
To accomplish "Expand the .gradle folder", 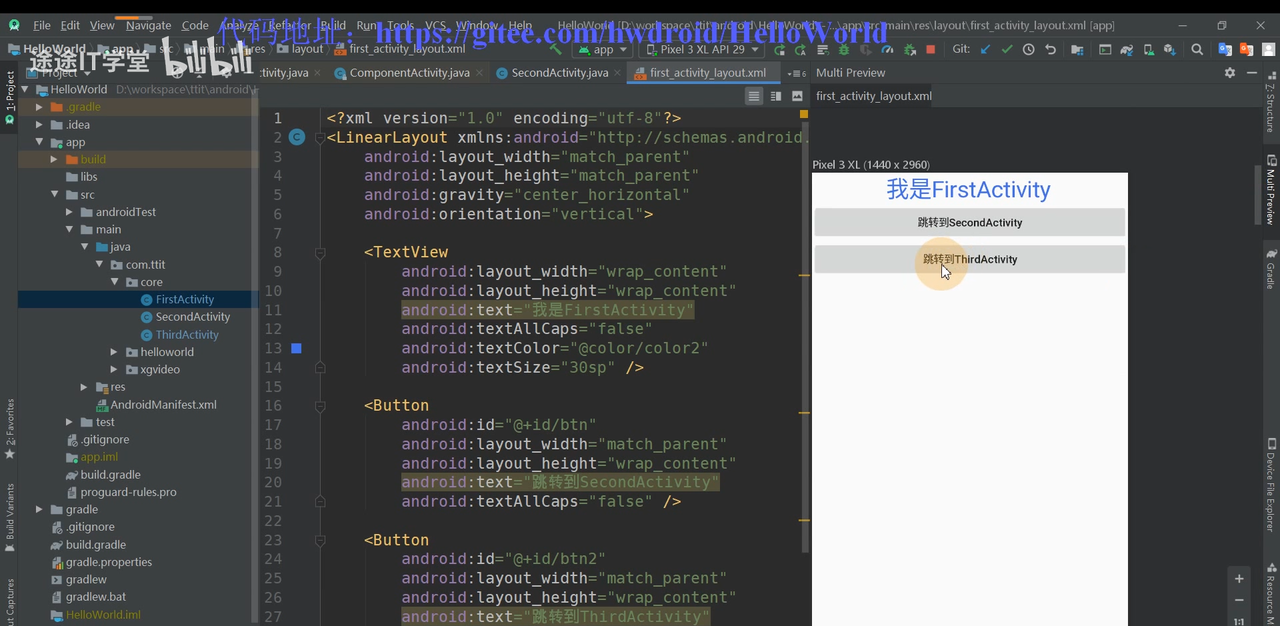I will tap(40, 107).
